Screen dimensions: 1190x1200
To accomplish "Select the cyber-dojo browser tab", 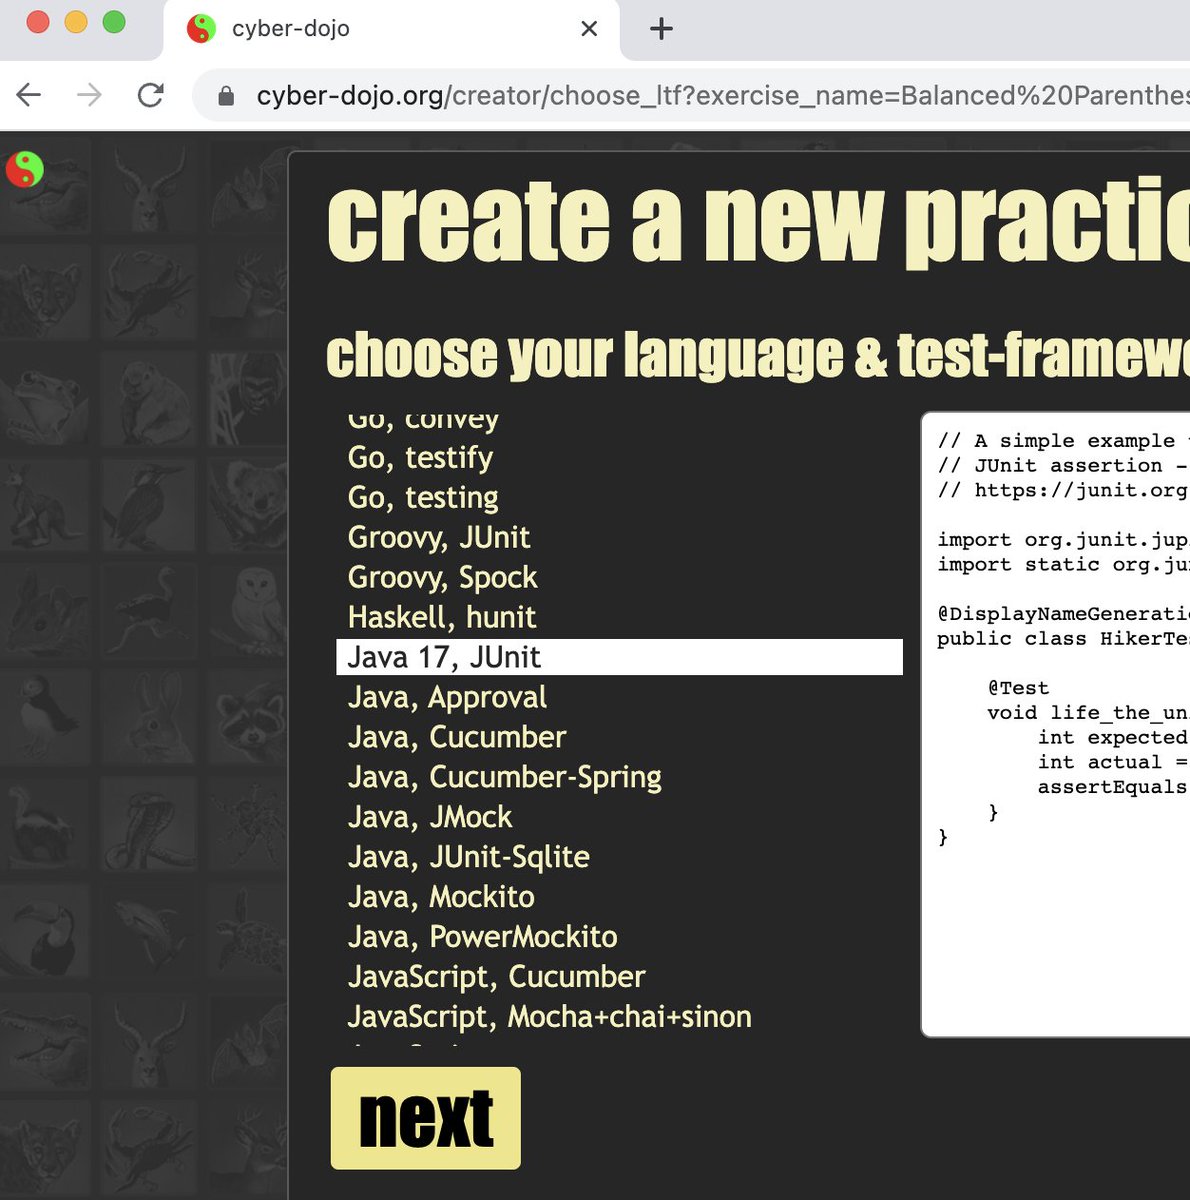I will tap(391, 29).
